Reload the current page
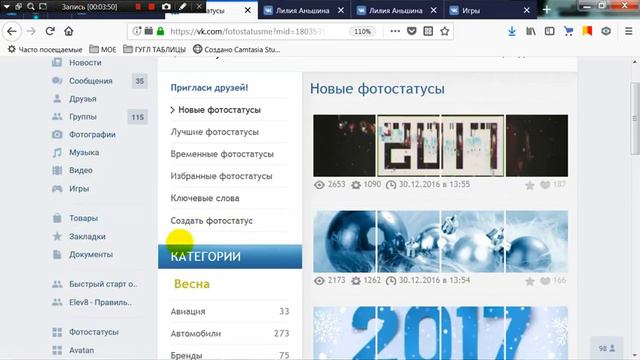640x360 pixels. (50, 31)
